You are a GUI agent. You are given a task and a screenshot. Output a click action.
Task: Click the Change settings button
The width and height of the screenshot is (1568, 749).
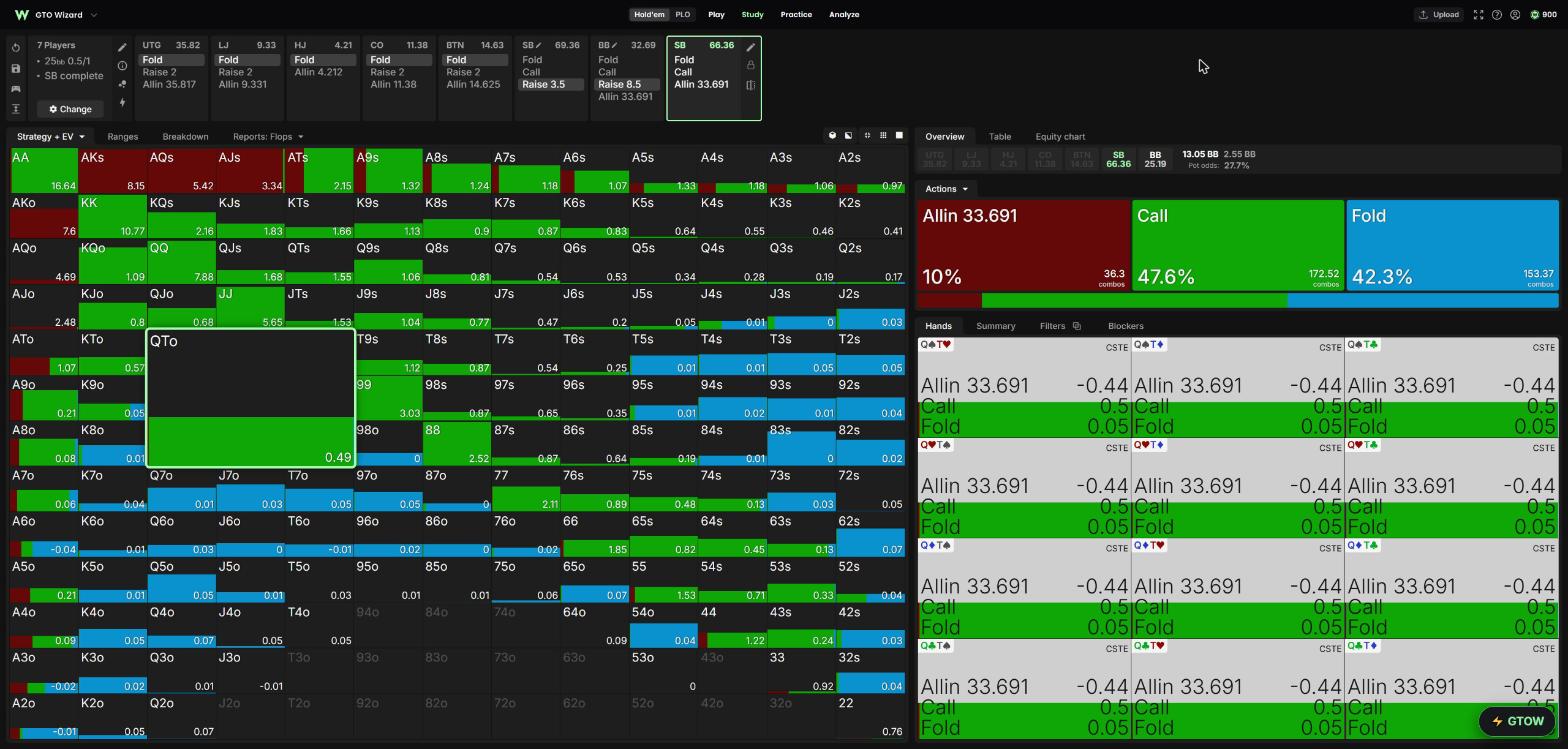tap(70, 109)
